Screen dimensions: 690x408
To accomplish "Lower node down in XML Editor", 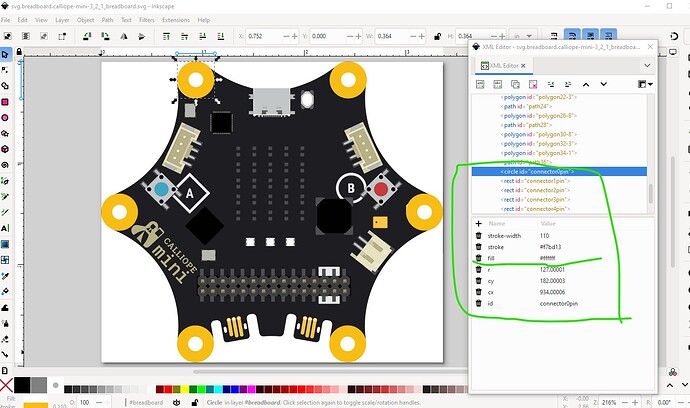I will click(603, 84).
